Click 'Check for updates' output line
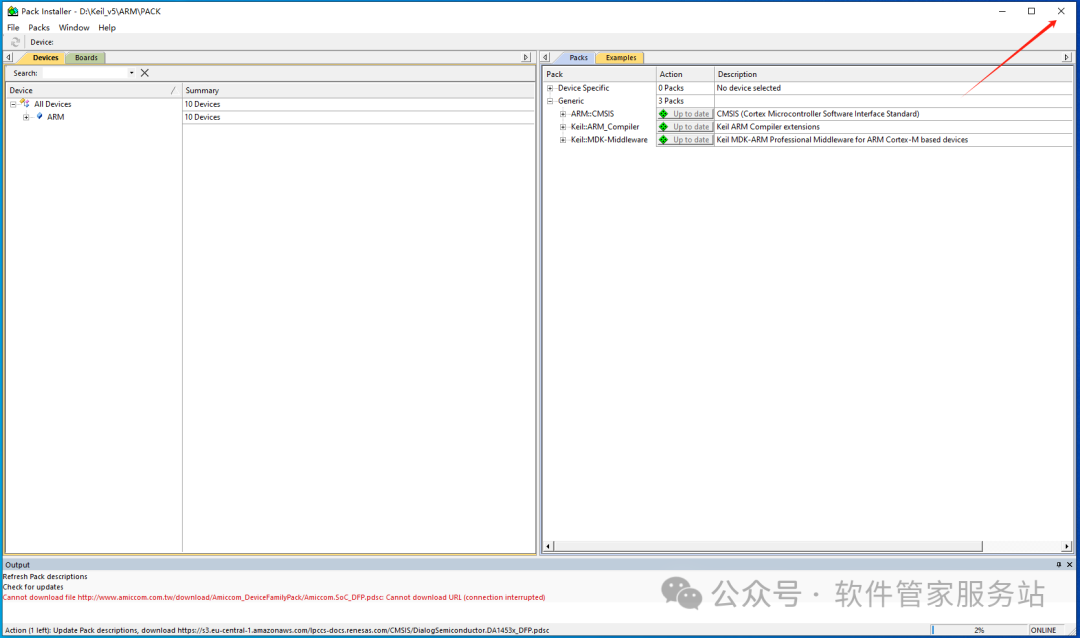The width and height of the screenshot is (1080, 638). pyautogui.click(x=32, y=587)
